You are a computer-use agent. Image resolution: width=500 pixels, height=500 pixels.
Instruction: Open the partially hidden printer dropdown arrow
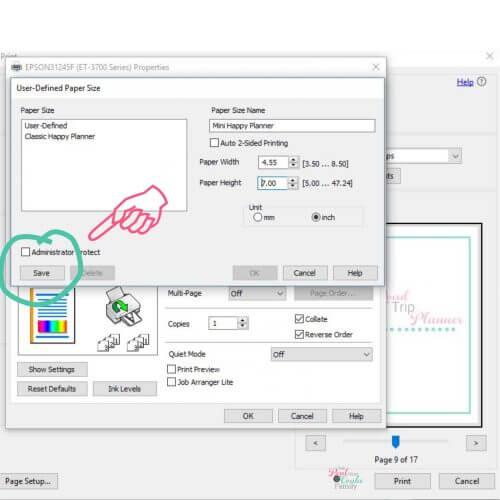[455, 156]
